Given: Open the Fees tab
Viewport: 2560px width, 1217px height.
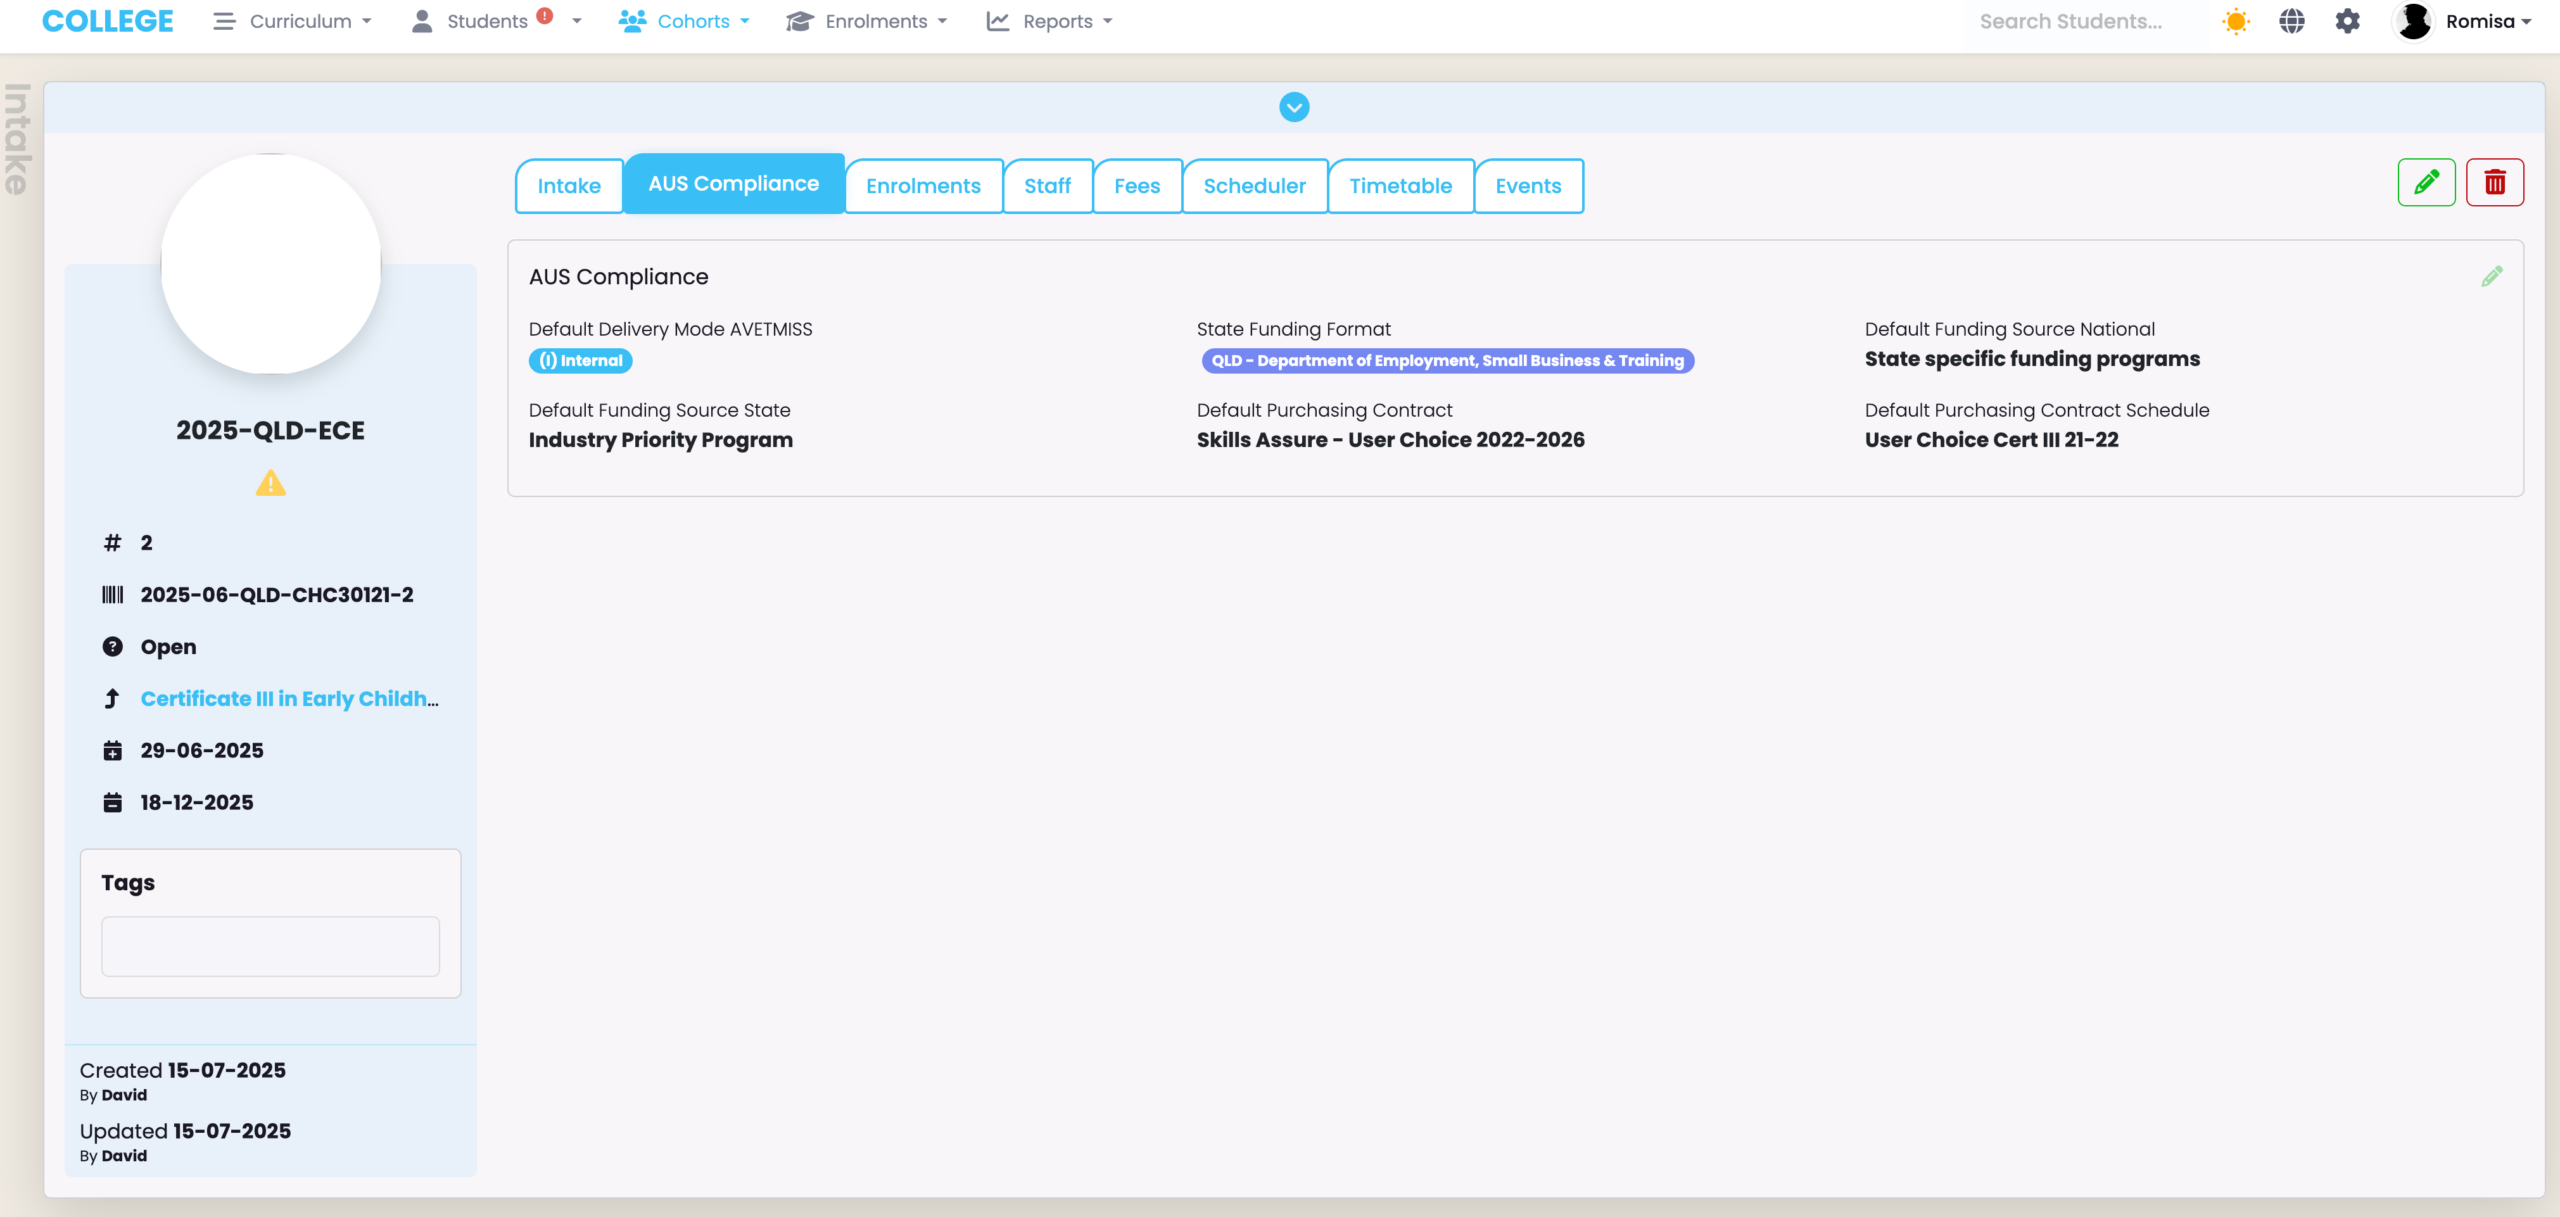Looking at the screenshot, I should click(x=1137, y=186).
